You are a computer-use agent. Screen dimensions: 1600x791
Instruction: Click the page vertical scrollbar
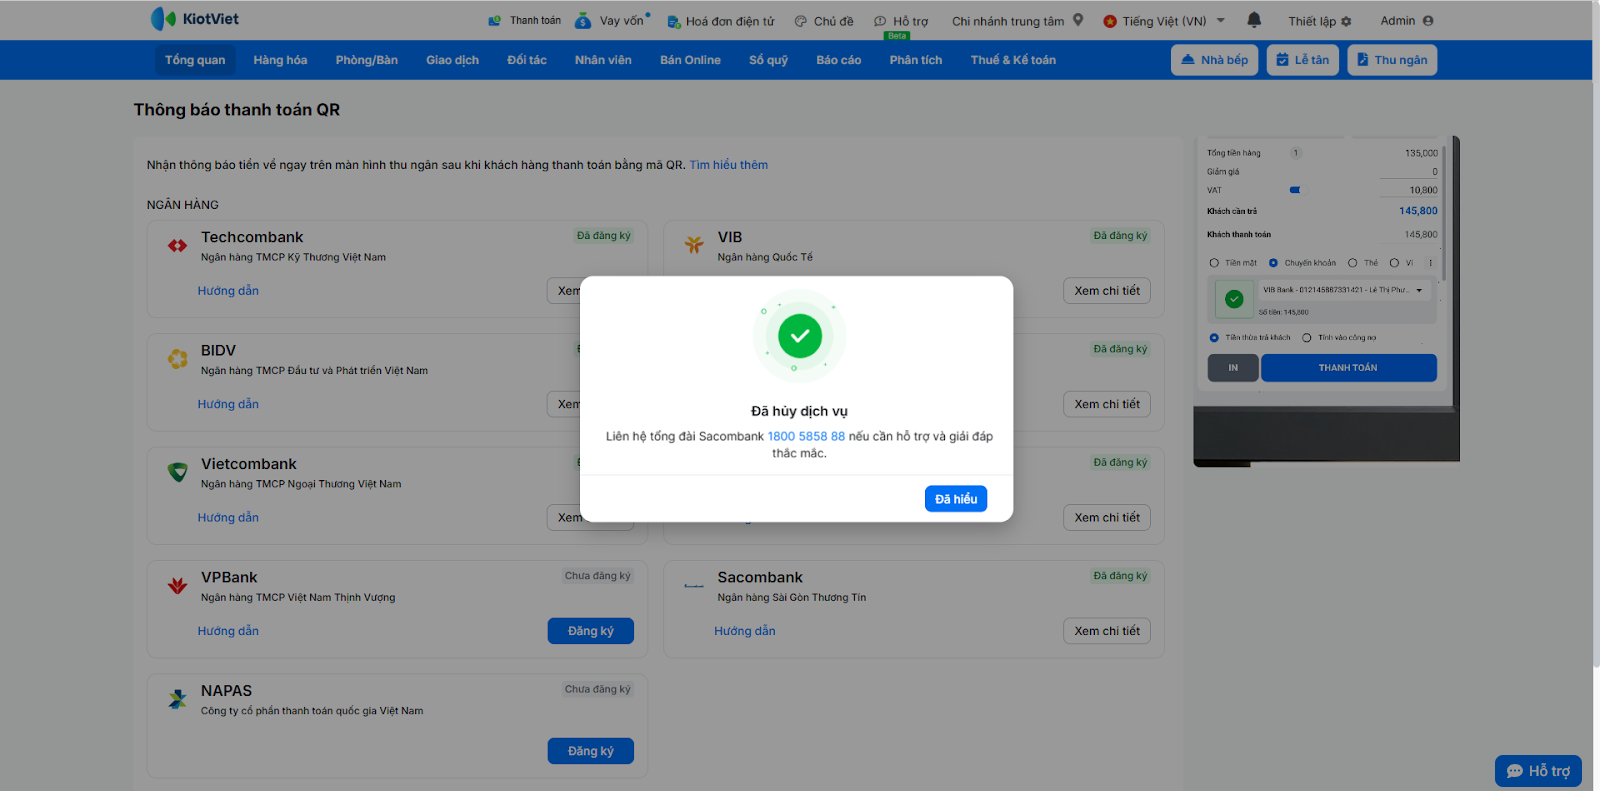(x=1596, y=333)
